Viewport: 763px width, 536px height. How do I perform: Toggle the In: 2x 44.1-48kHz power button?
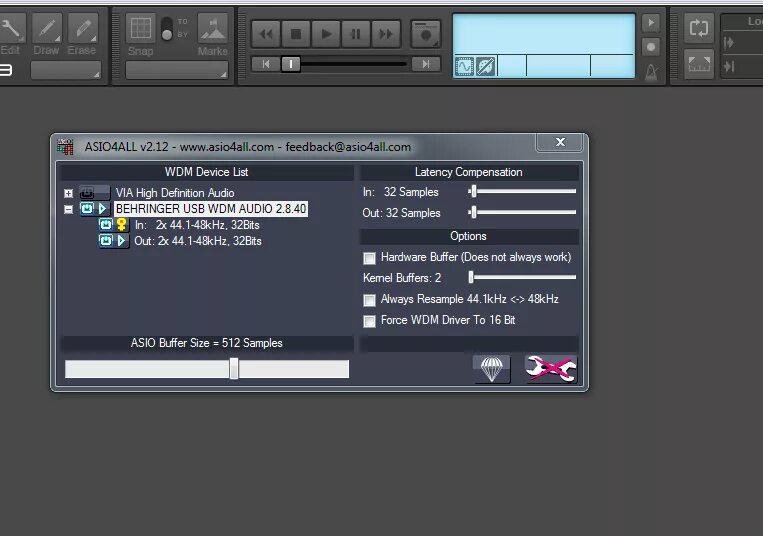point(106,224)
